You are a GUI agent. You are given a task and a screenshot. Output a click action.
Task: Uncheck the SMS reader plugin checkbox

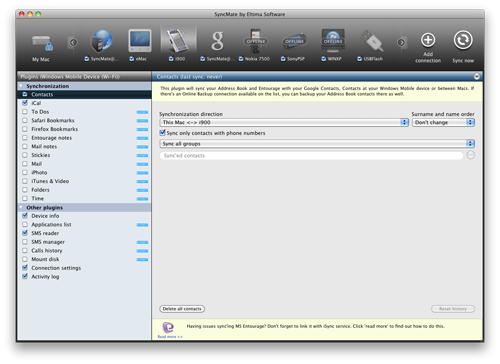click(25, 233)
